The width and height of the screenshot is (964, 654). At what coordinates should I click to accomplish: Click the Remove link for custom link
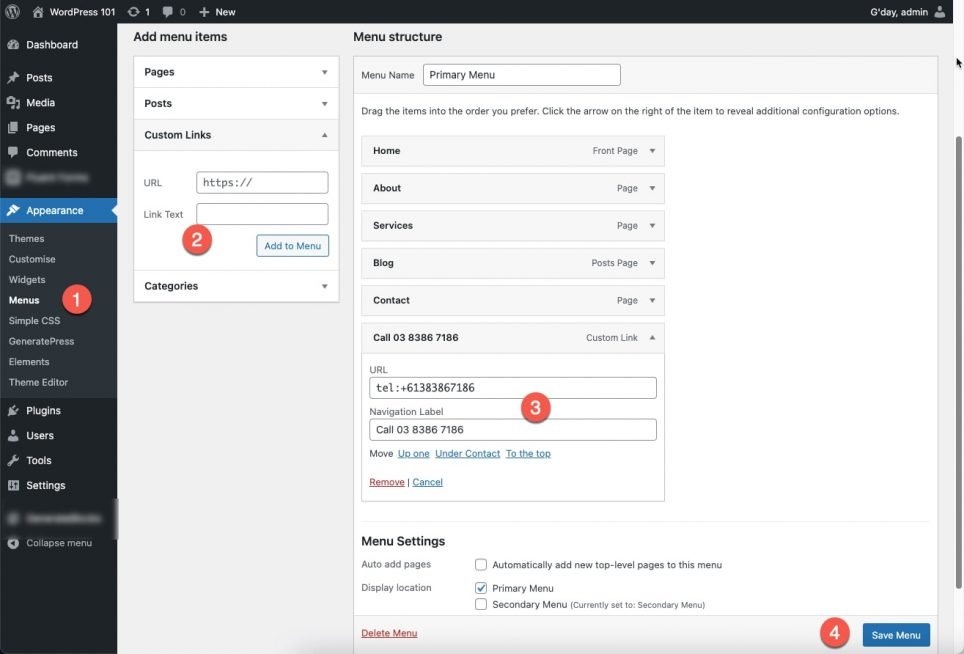click(387, 482)
